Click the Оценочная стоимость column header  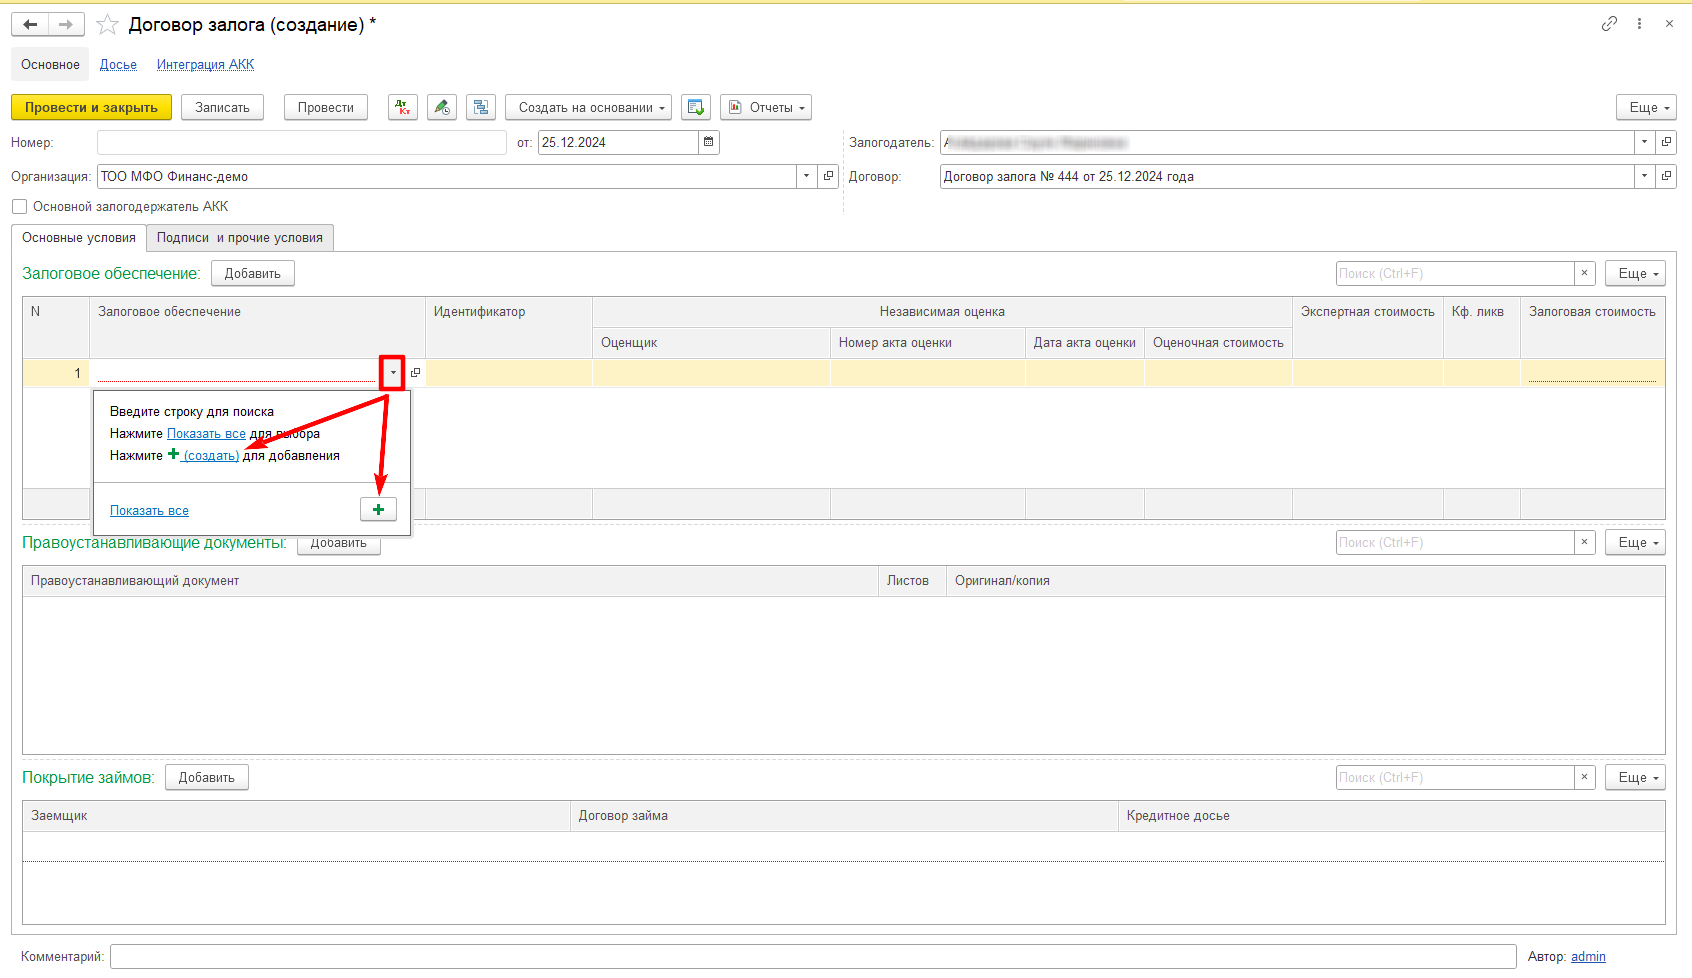1218,343
